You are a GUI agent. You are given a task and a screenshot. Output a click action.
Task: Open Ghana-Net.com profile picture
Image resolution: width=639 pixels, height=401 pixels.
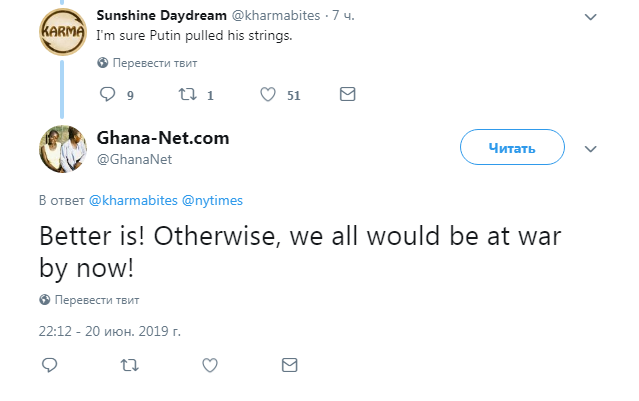pos(62,148)
